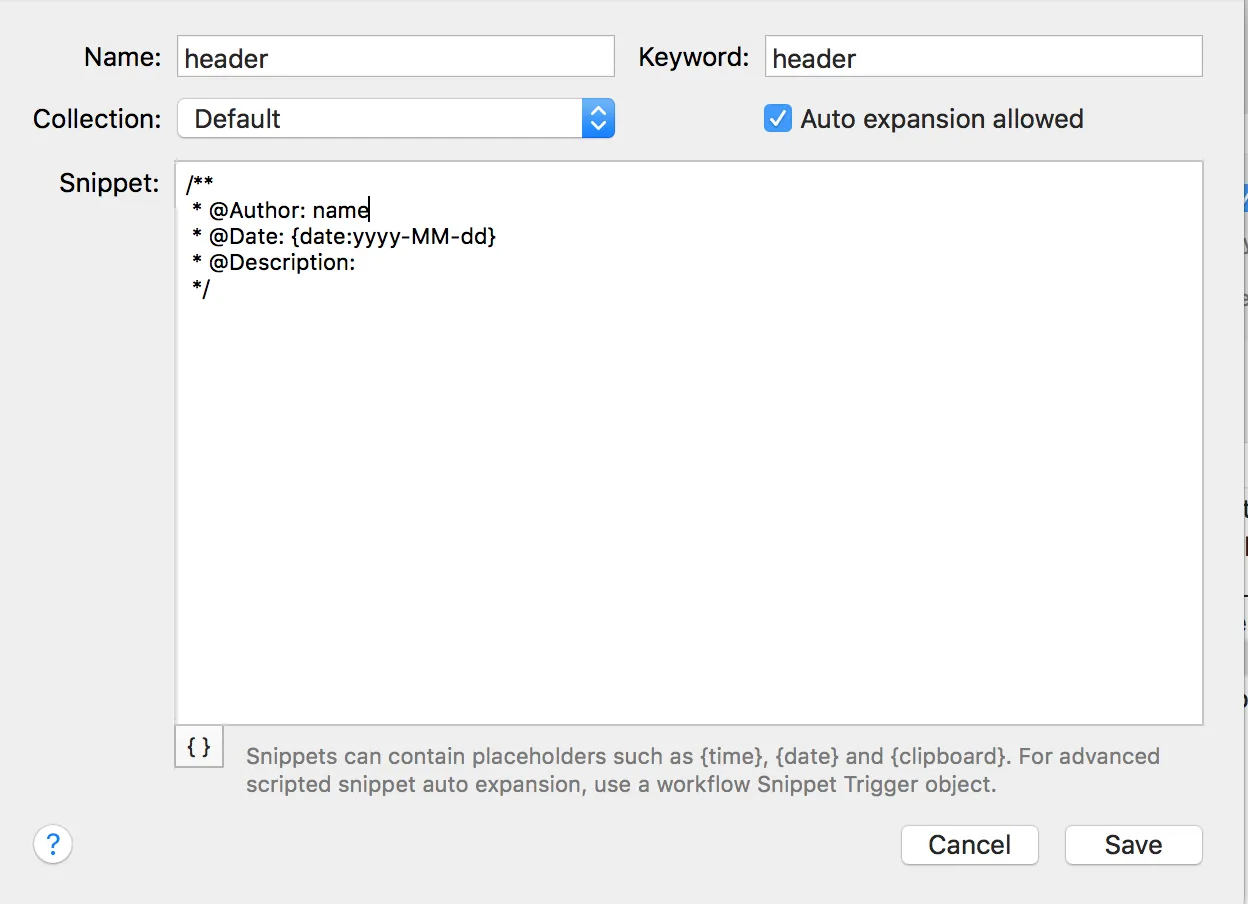Click the "Snippet:" label
The height and width of the screenshot is (904, 1248).
tap(109, 183)
